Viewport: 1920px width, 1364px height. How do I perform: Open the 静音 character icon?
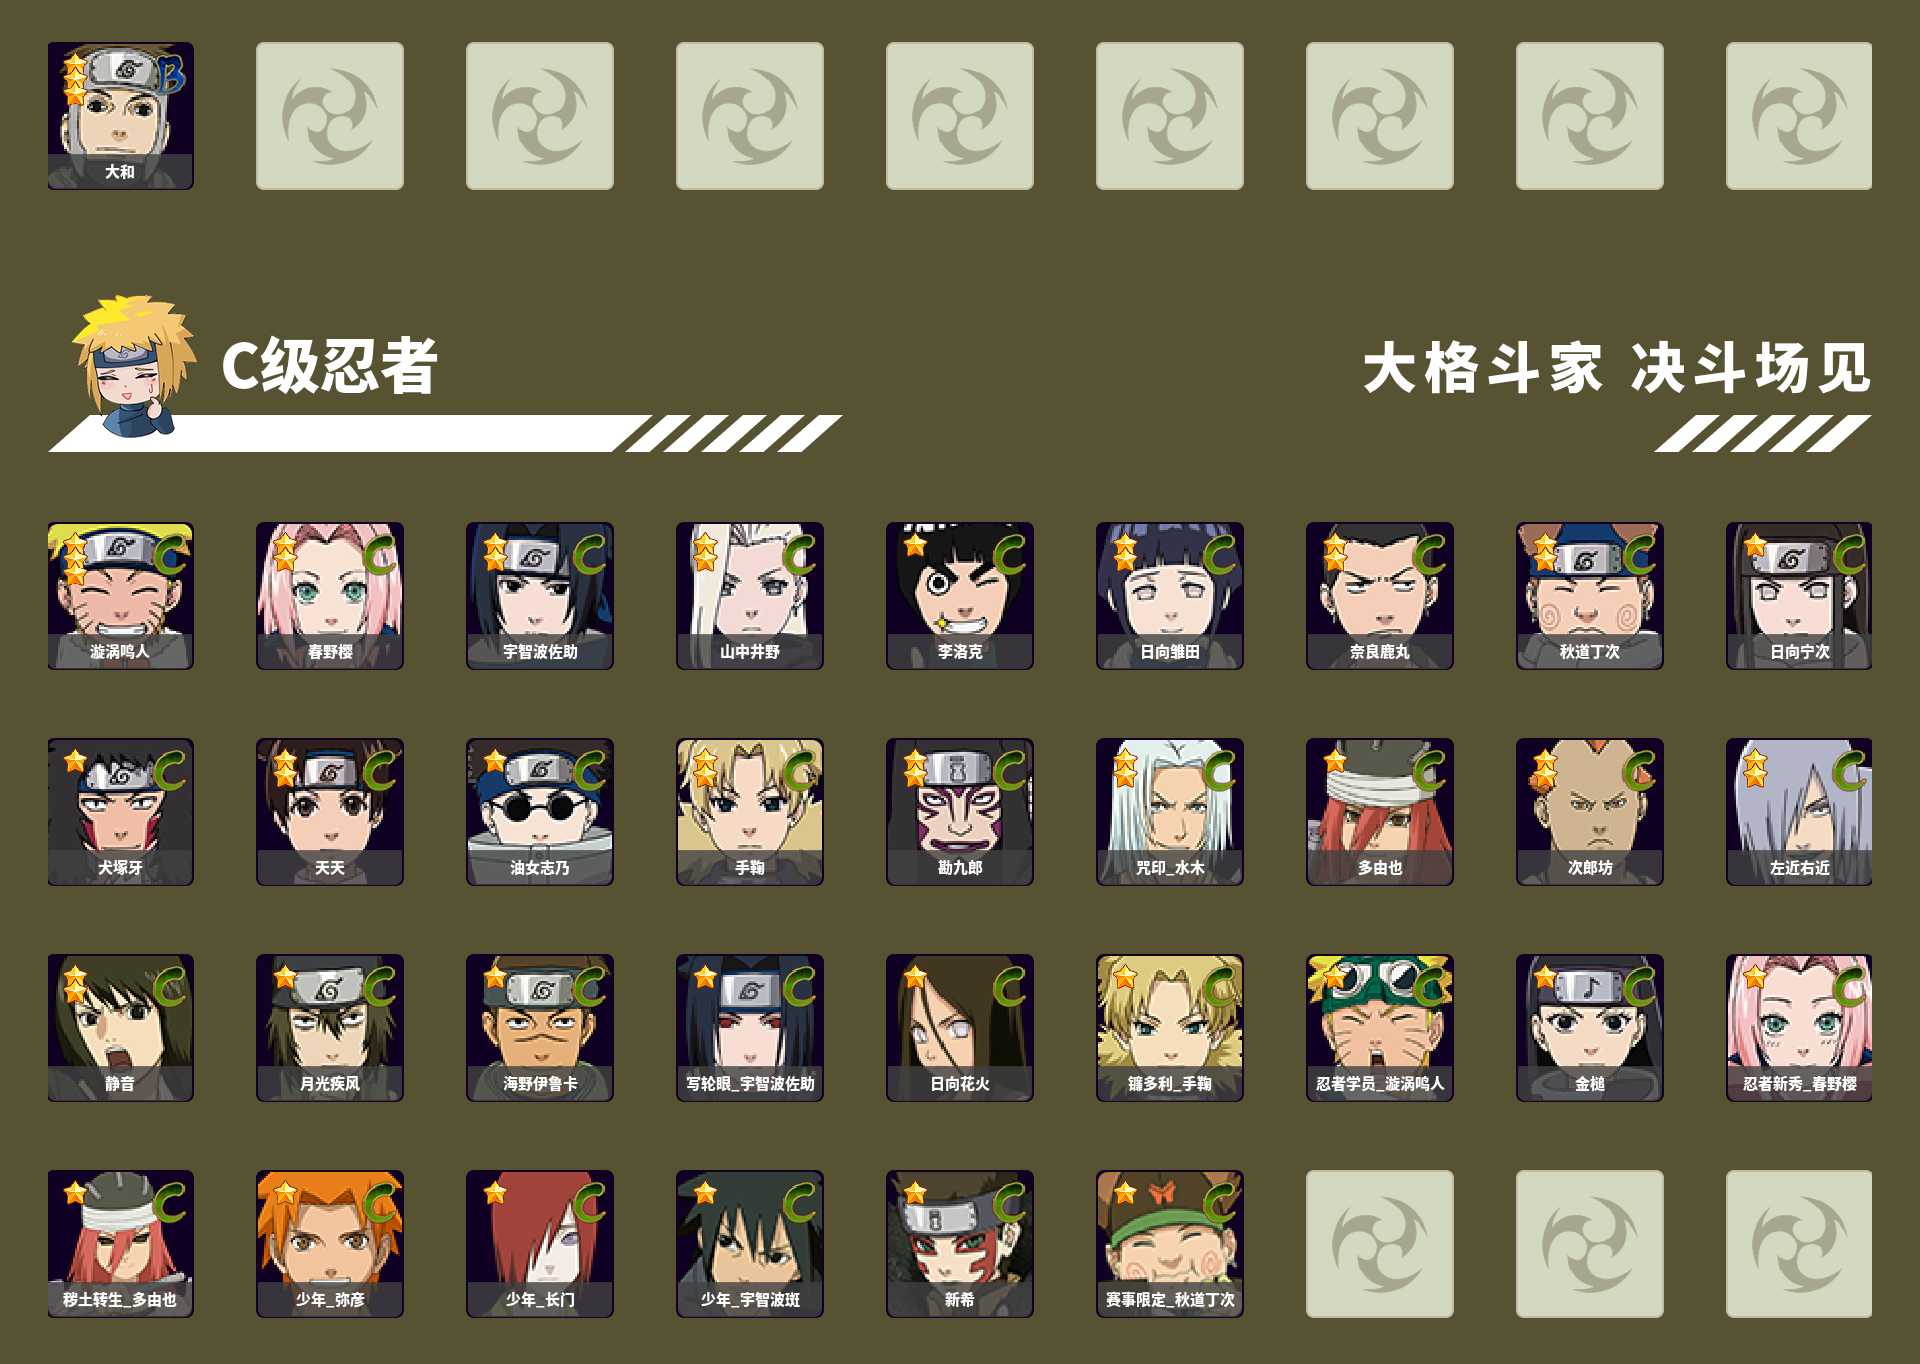[120, 1028]
